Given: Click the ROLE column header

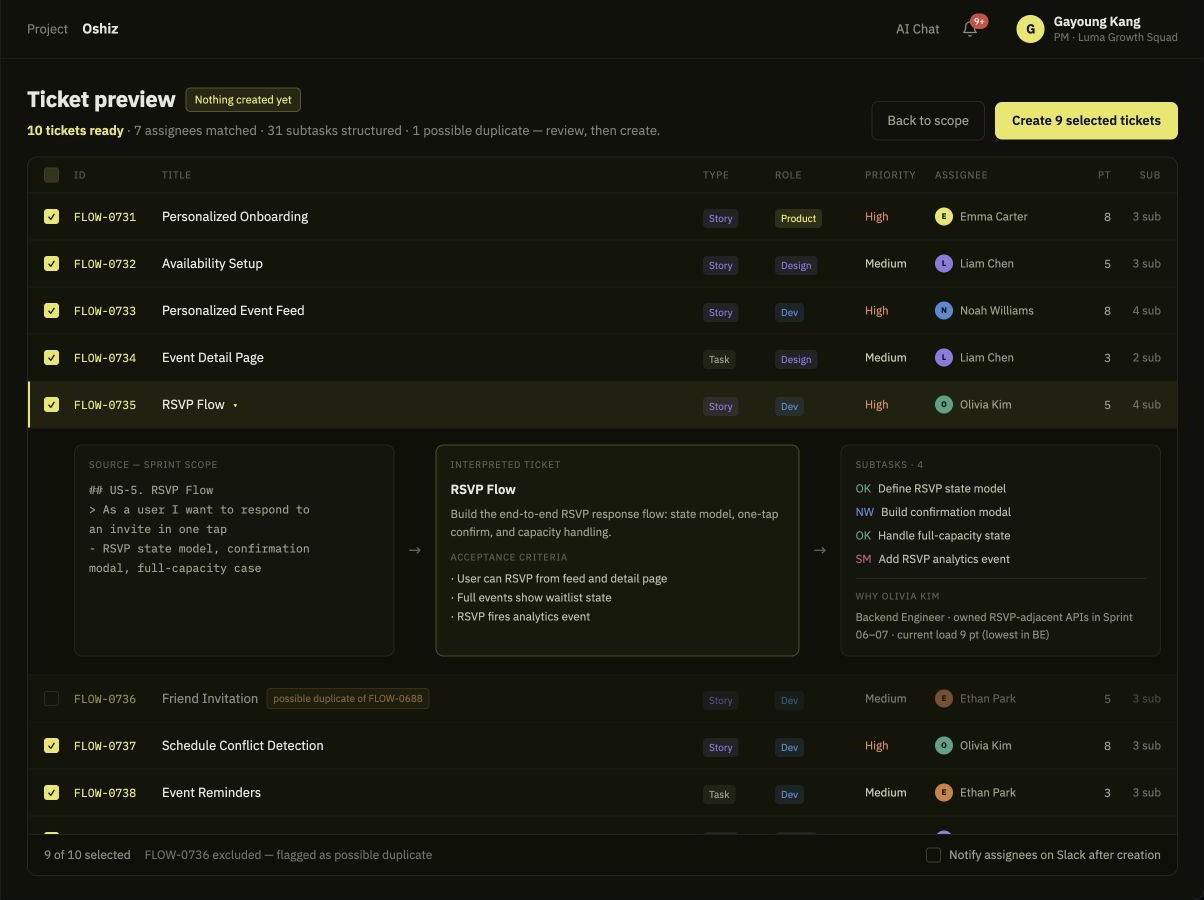Looking at the screenshot, I should [x=788, y=175].
